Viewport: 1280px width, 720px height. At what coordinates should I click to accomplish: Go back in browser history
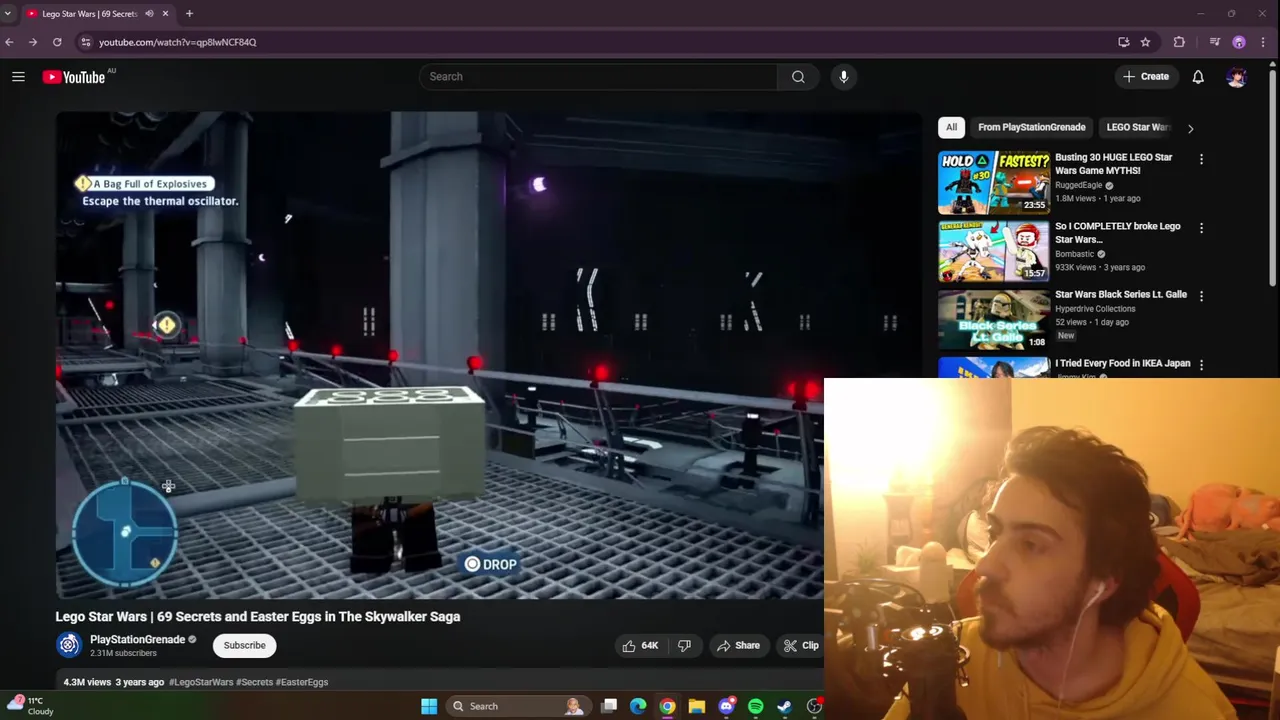pos(9,42)
